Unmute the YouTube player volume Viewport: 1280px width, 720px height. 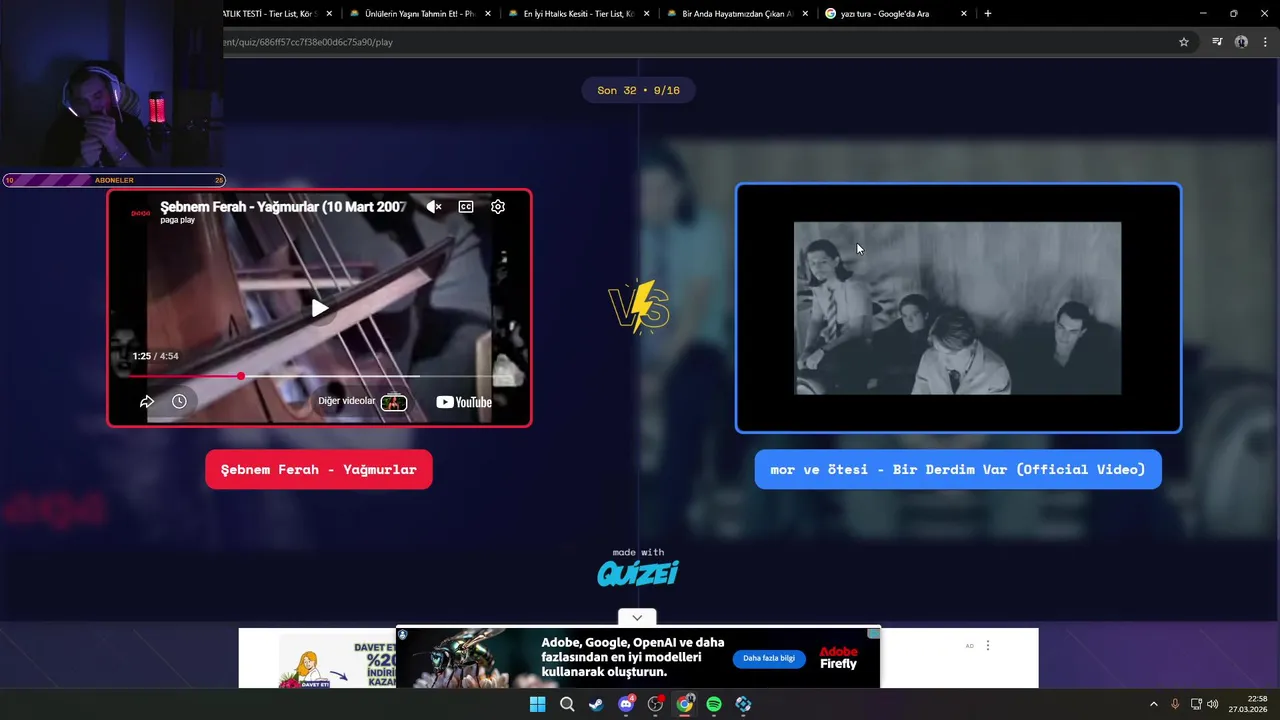433,207
